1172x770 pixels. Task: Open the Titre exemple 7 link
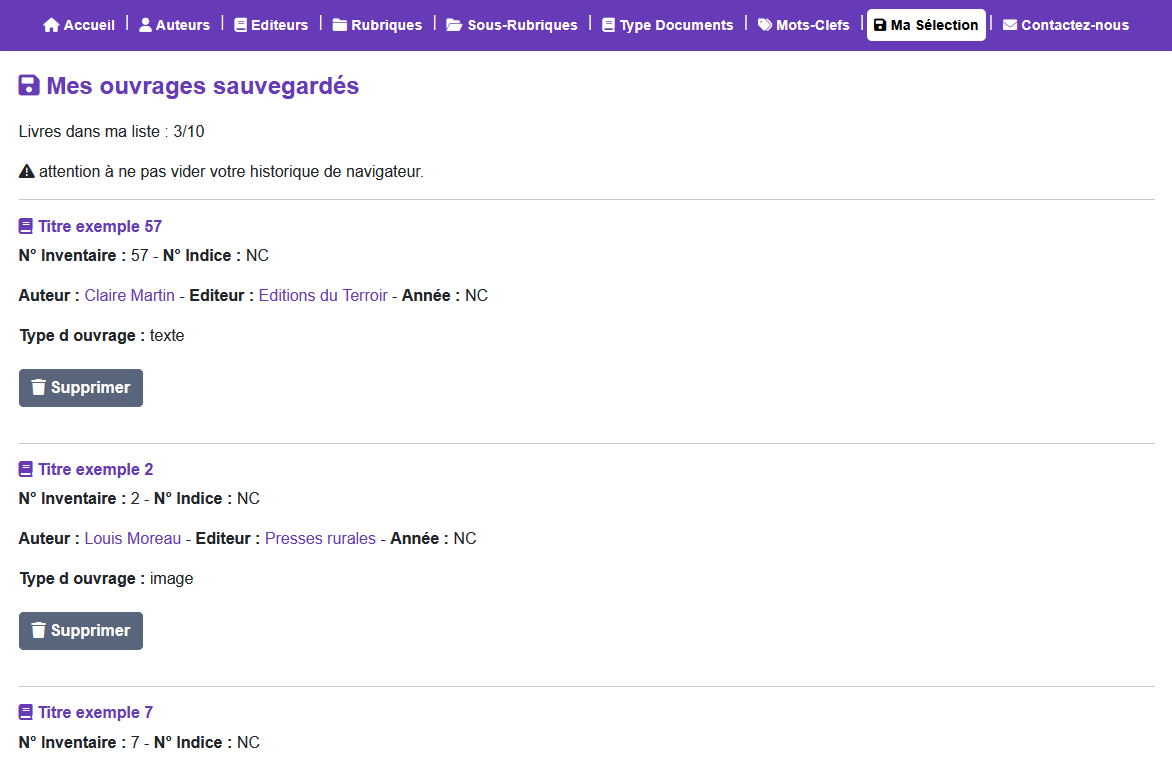96,713
